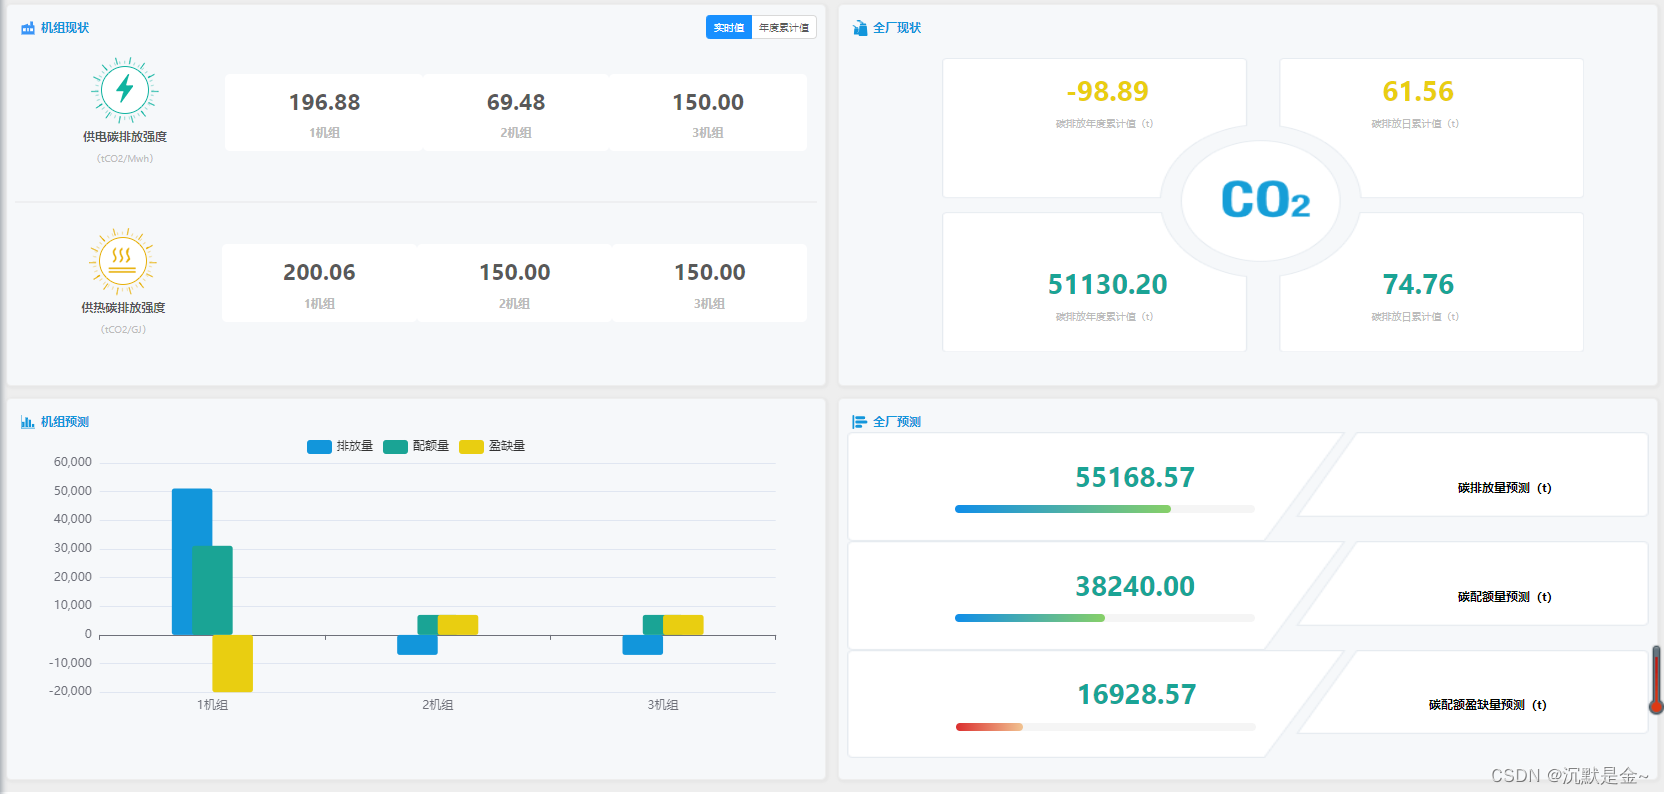Click the 供热 row 3机组 150.00 value

tap(710, 273)
